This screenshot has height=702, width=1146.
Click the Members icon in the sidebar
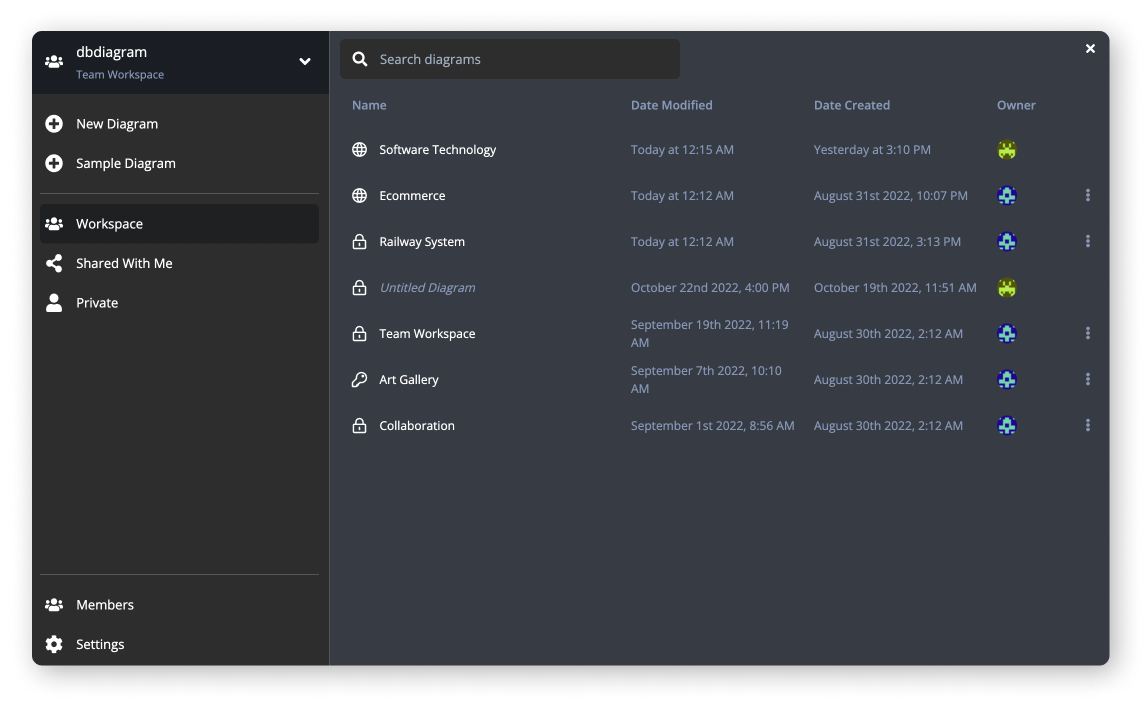pyautogui.click(x=54, y=604)
